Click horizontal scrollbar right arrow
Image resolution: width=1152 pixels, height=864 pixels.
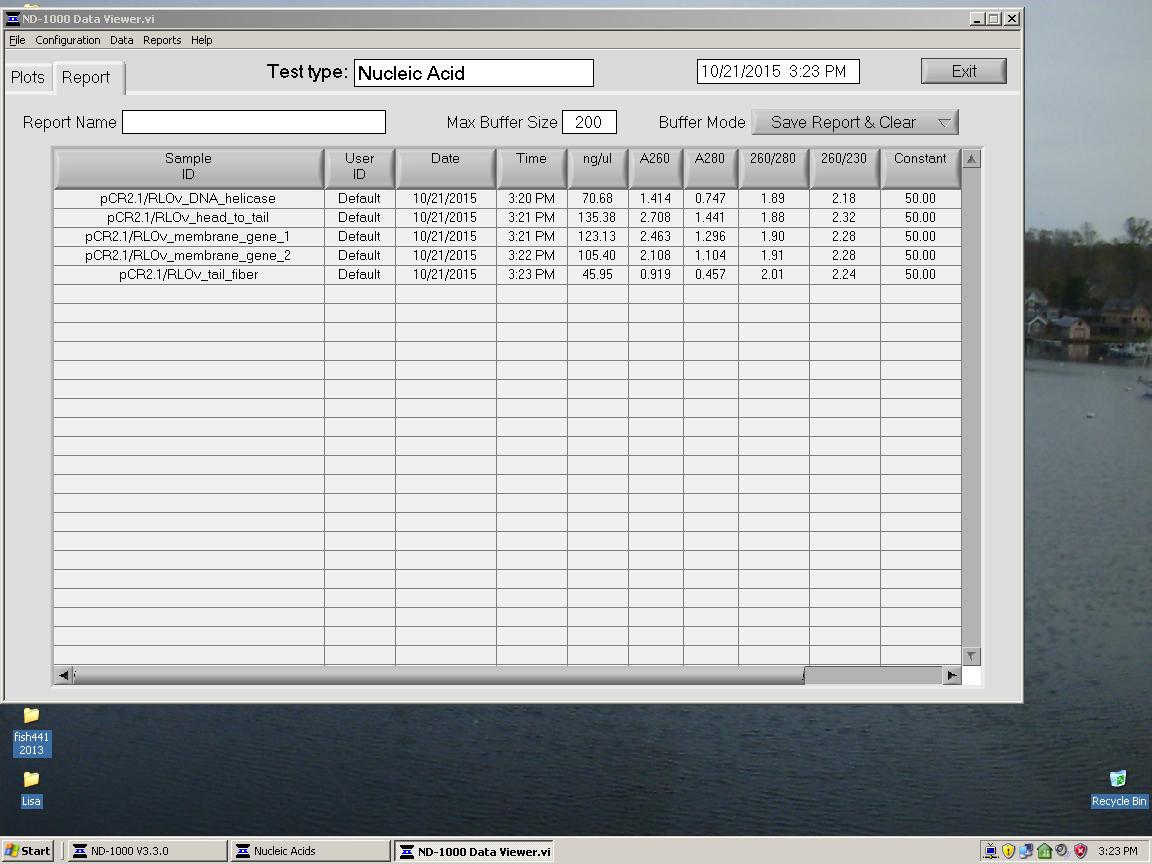click(952, 675)
